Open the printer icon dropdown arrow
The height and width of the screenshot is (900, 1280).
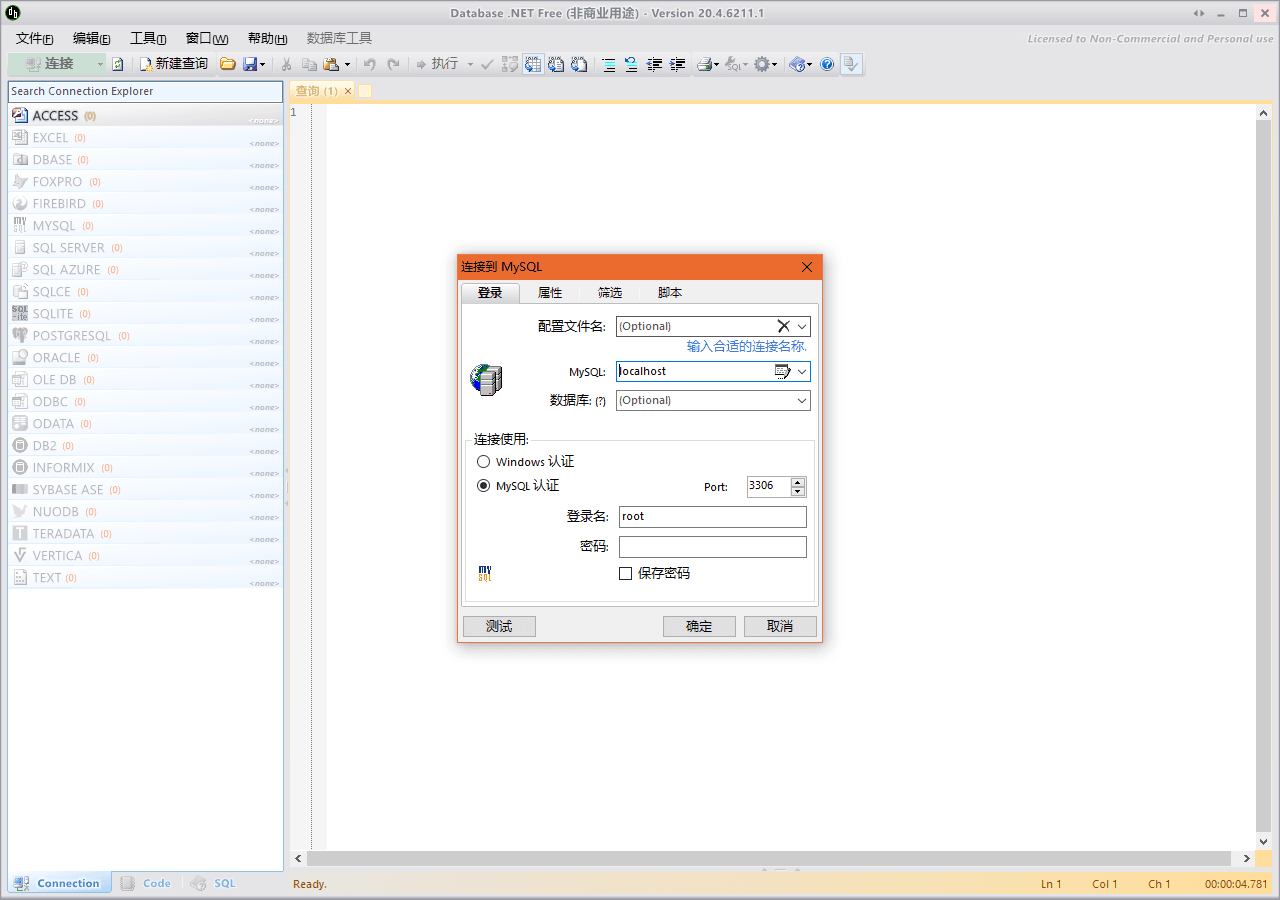717,64
